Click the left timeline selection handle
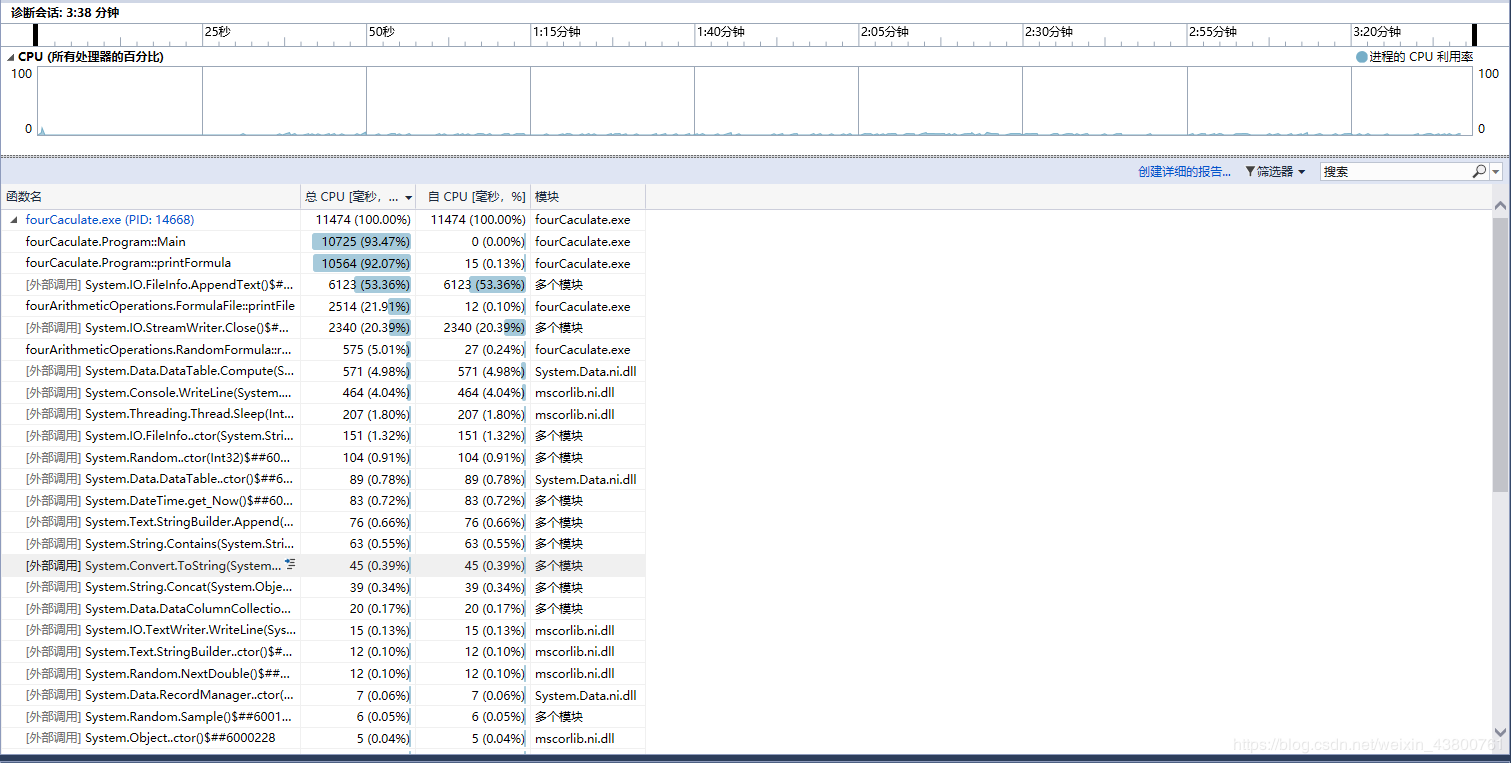 point(36,35)
